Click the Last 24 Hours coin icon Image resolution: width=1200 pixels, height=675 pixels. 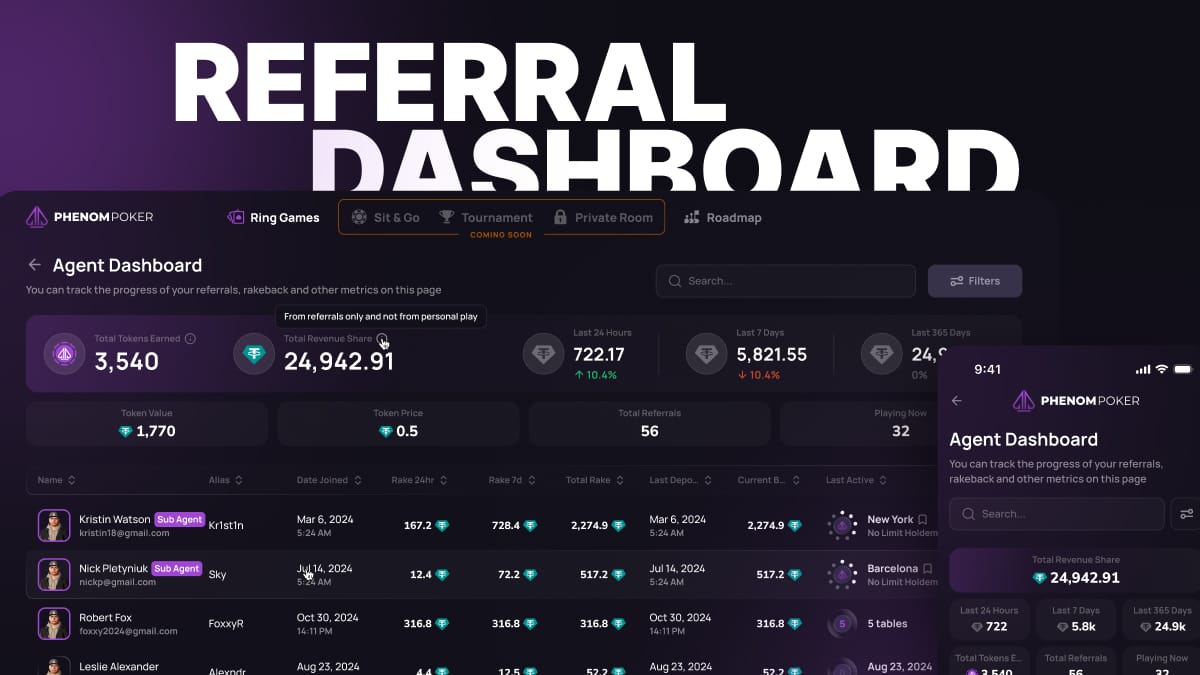click(543, 354)
